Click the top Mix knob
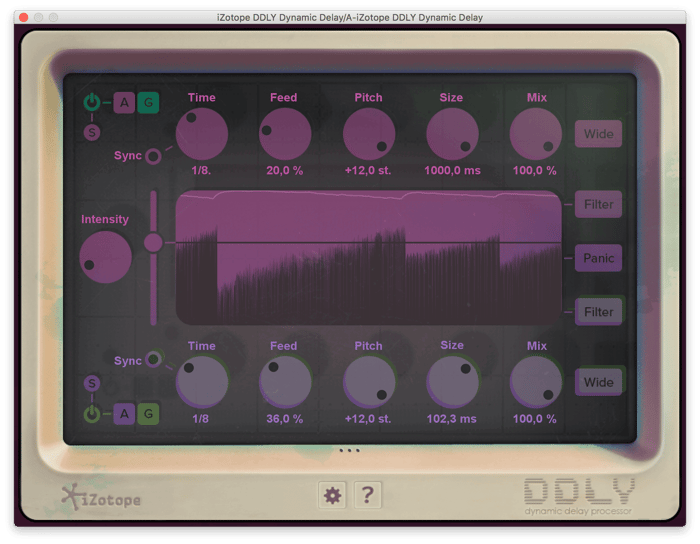Image resolution: width=700 pixels, height=544 pixels. click(536, 134)
